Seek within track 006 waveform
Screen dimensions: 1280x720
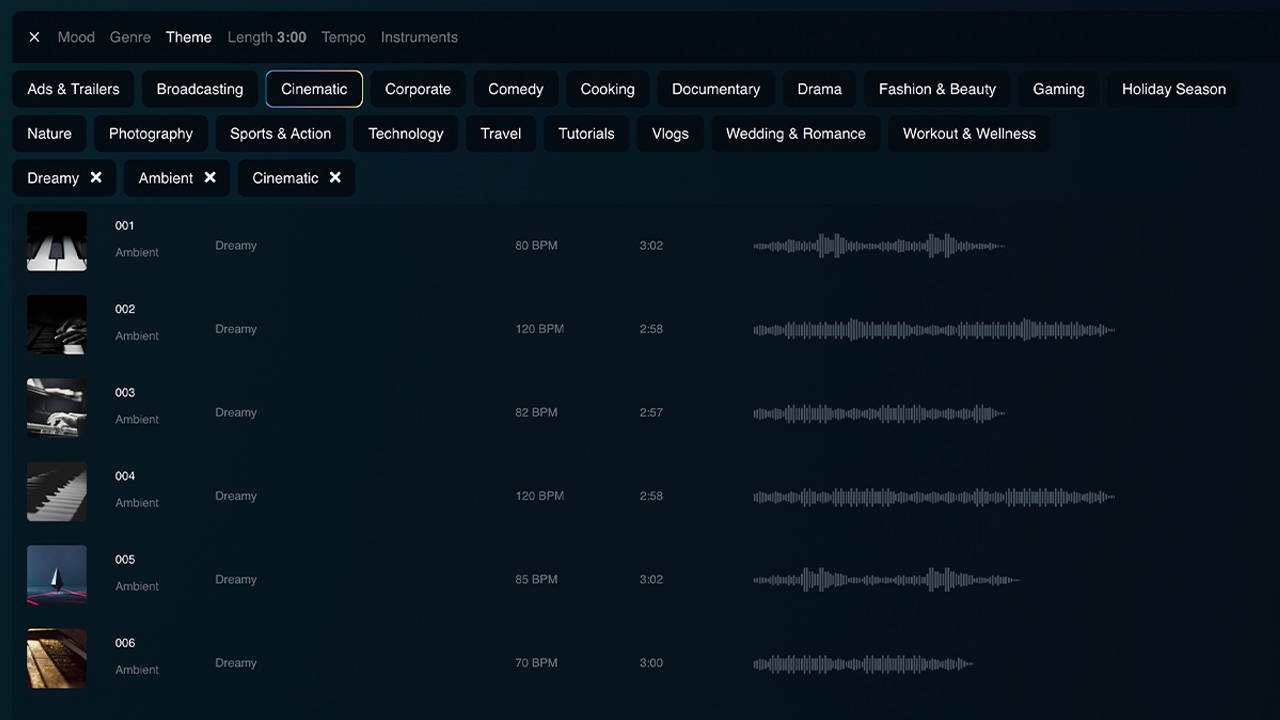863,663
